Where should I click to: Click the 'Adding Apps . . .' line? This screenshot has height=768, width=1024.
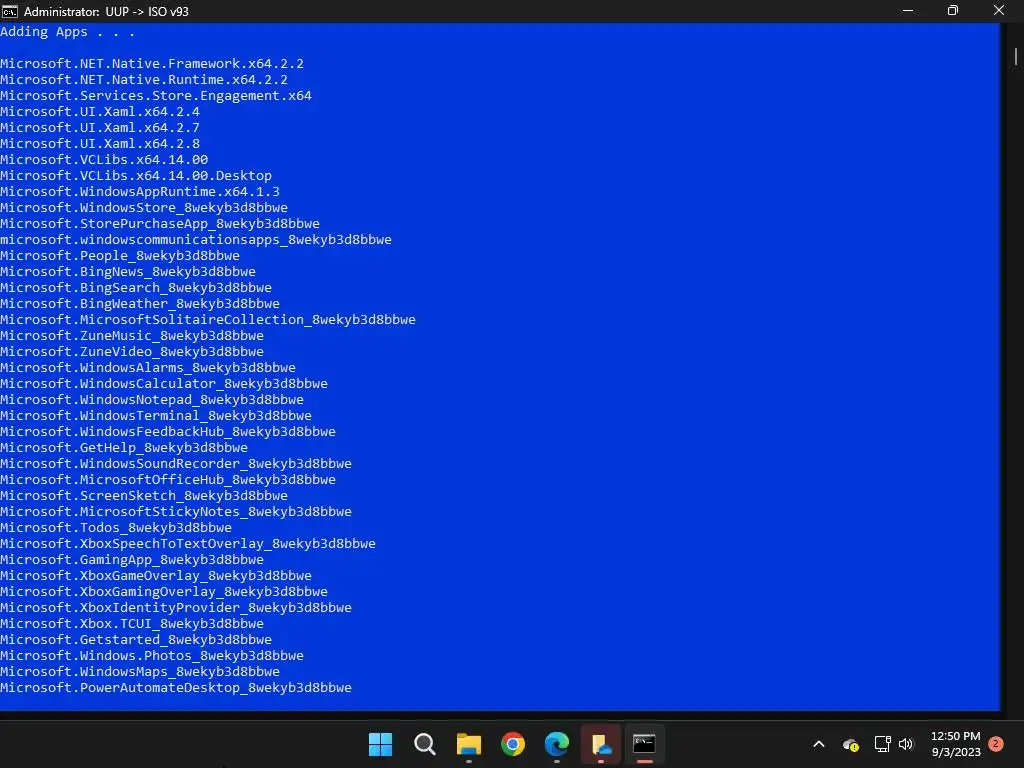click(67, 31)
